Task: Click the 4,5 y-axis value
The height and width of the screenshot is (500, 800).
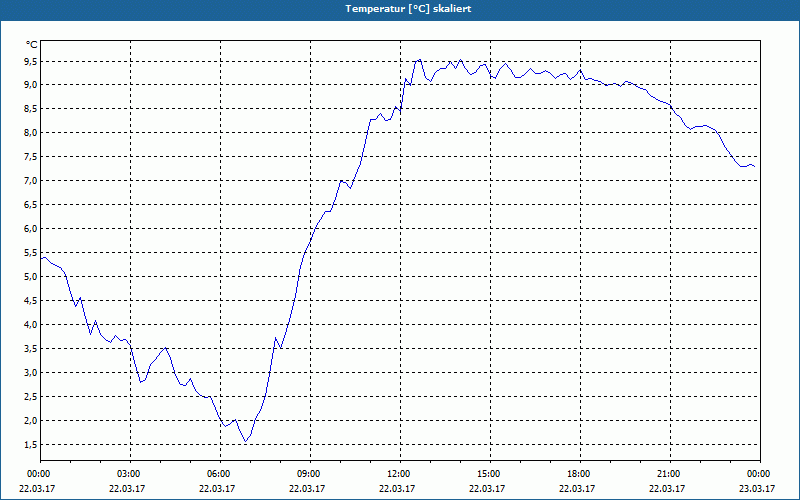Action: pos(31,301)
